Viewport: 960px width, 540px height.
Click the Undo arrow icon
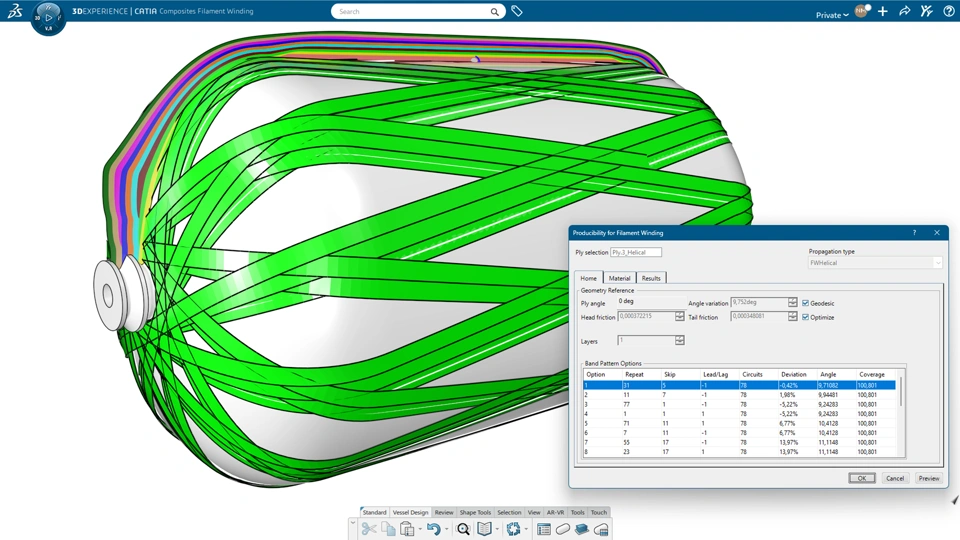pyautogui.click(x=433, y=529)
